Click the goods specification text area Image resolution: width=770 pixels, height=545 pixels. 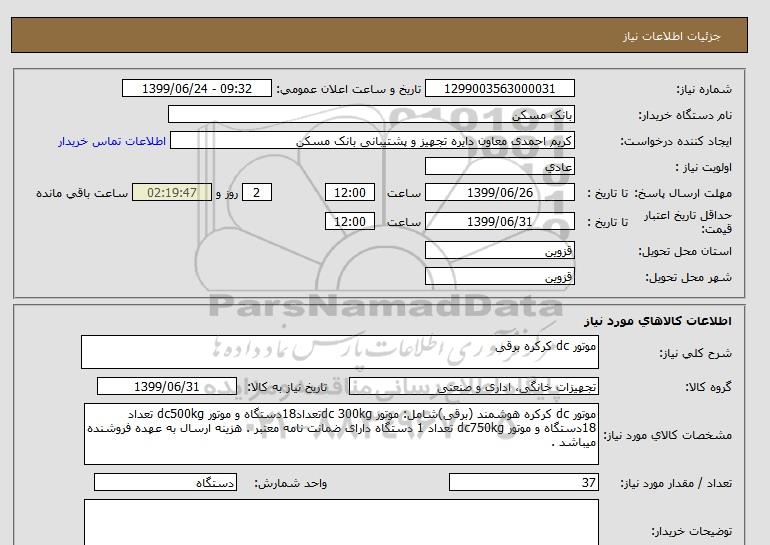coord(341,434)
